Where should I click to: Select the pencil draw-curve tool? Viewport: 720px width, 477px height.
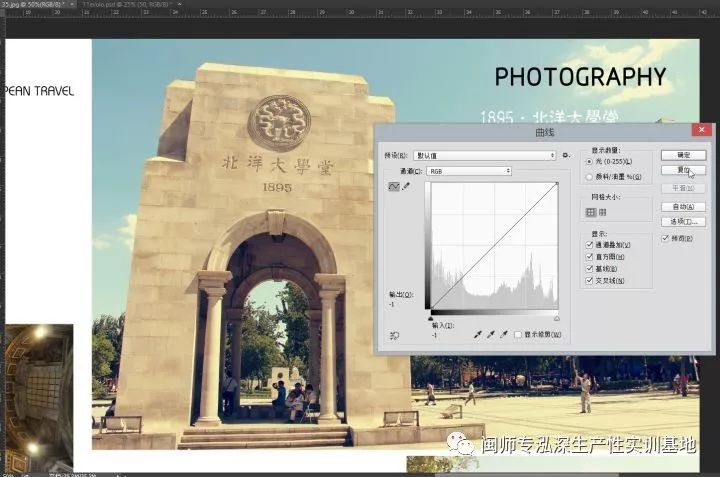click(x=406, y=186)
